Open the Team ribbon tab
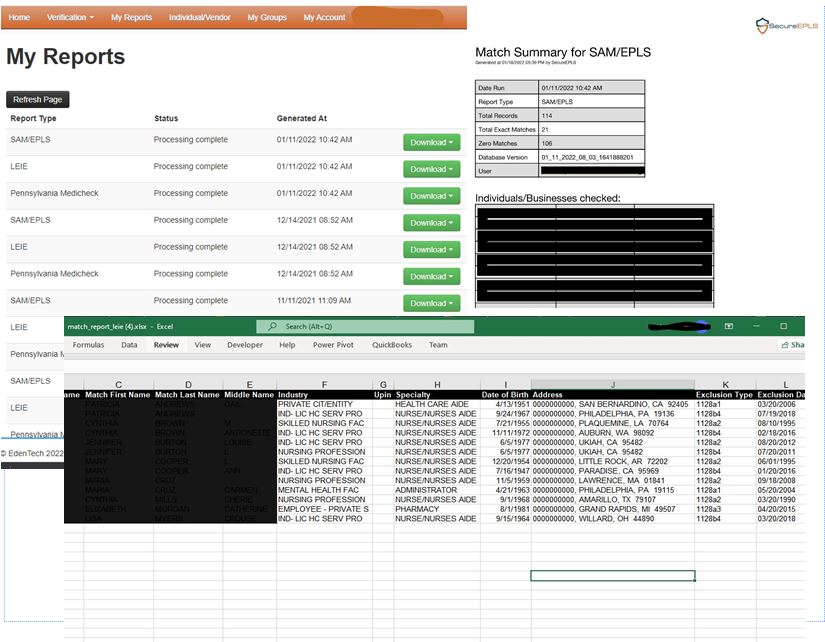825x642 pixels. click(x=438, y=345)
